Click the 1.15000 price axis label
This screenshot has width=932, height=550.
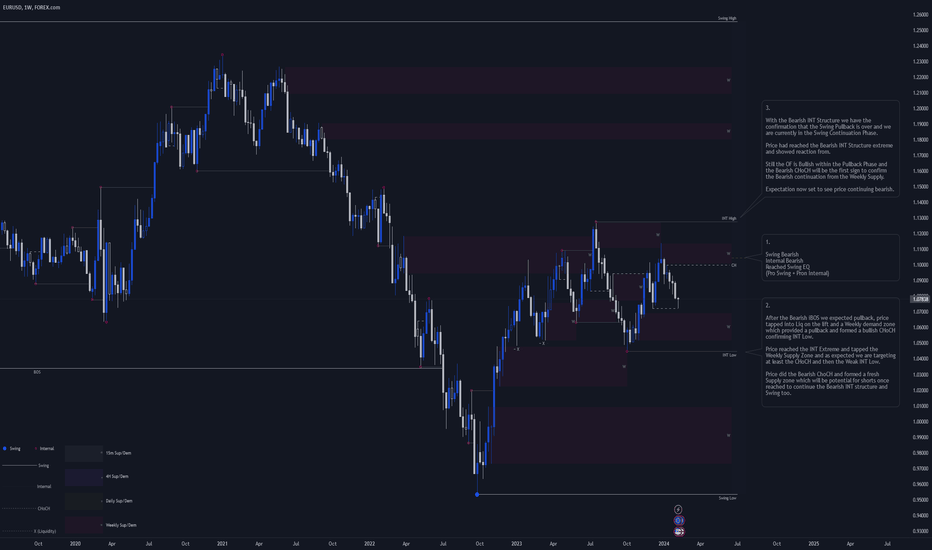point(921,187)
